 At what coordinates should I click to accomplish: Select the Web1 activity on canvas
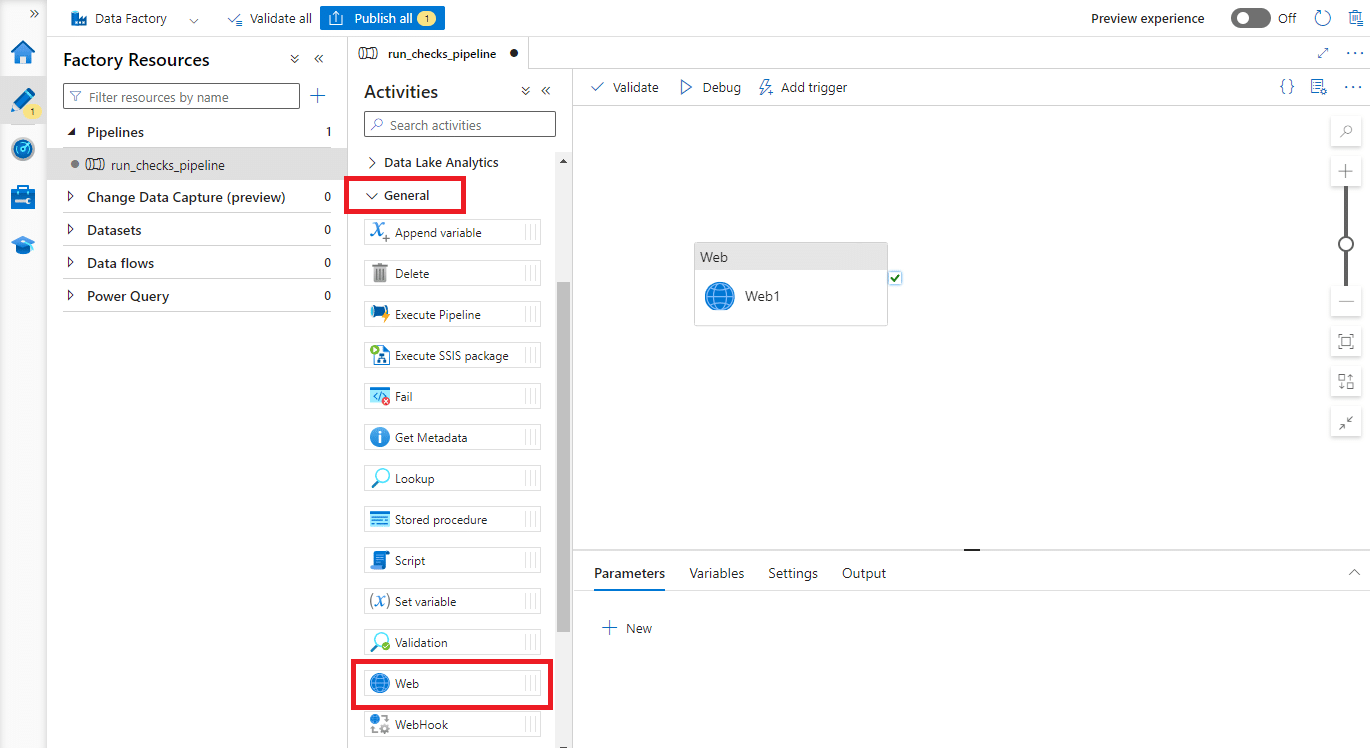(790, 284)
